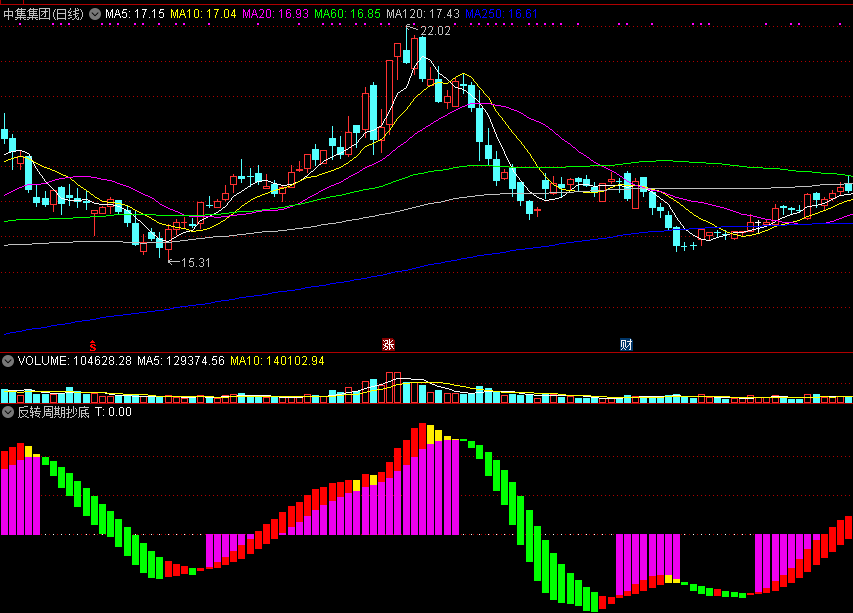Click the blue 财 marker icon
853x613 pixels.
point(626,344)
